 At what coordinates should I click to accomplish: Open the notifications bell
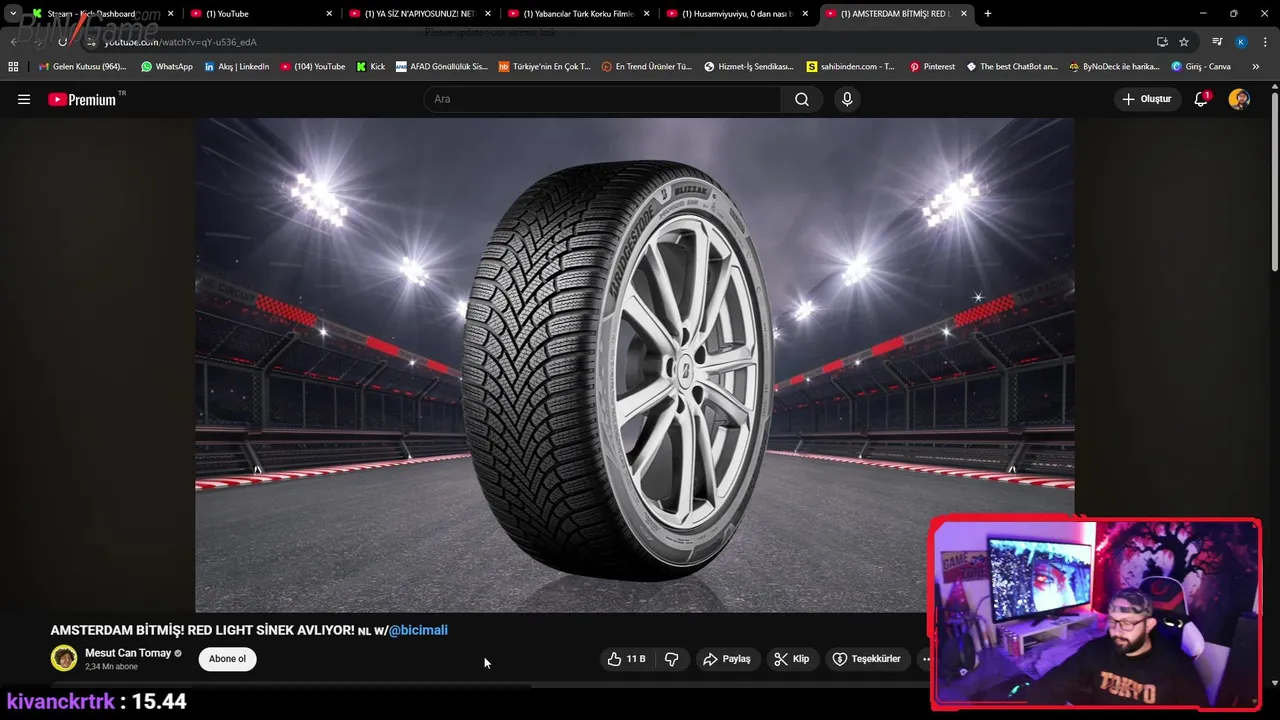(1201, 99)
